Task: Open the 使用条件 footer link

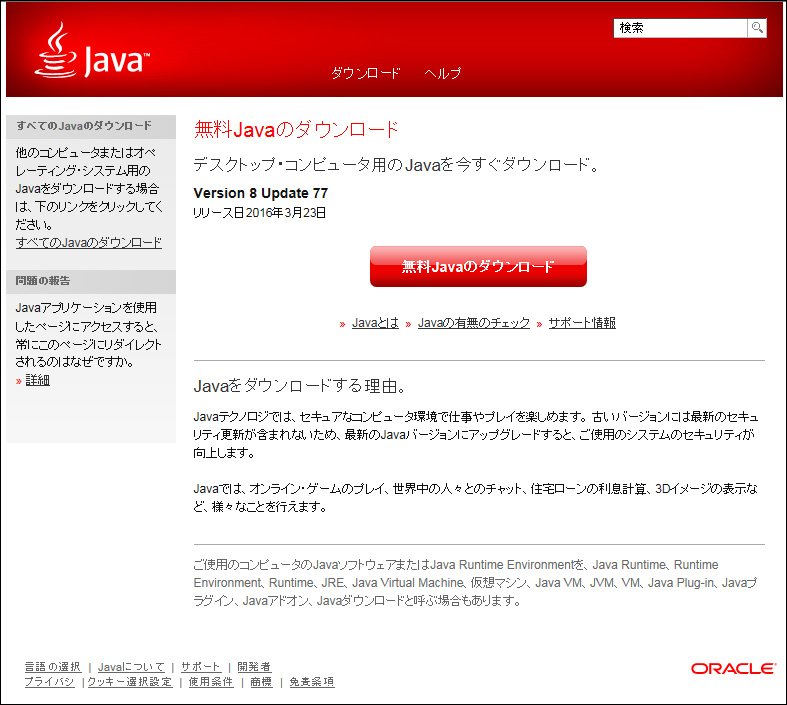Action: pyautogui.click(x=211, y=682)
